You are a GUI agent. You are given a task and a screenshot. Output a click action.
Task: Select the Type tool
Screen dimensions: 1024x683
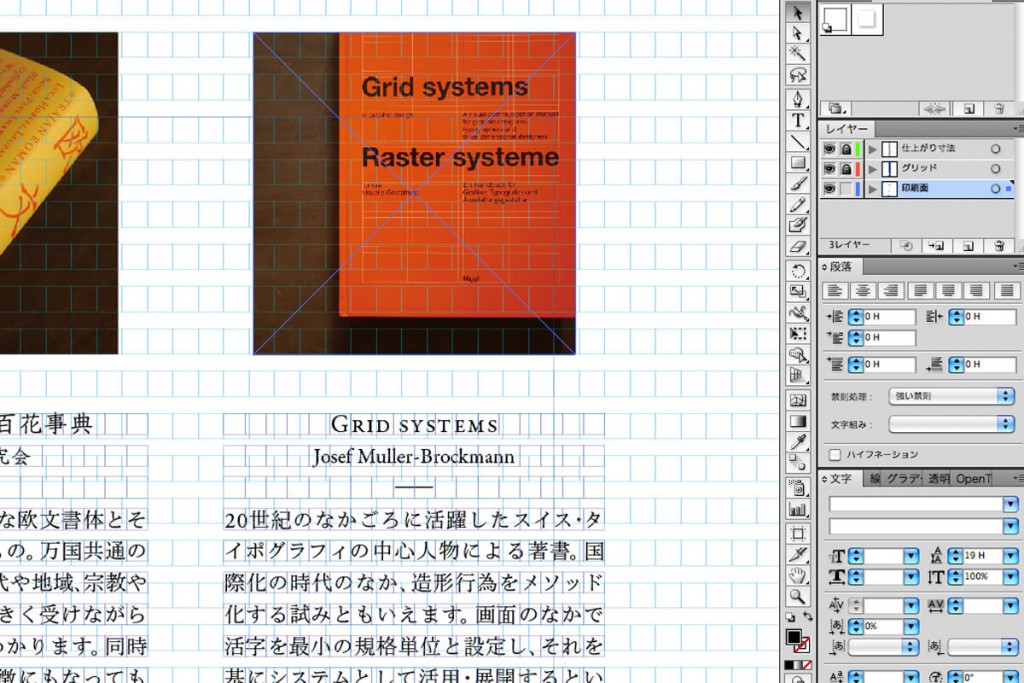coord(797,120)
